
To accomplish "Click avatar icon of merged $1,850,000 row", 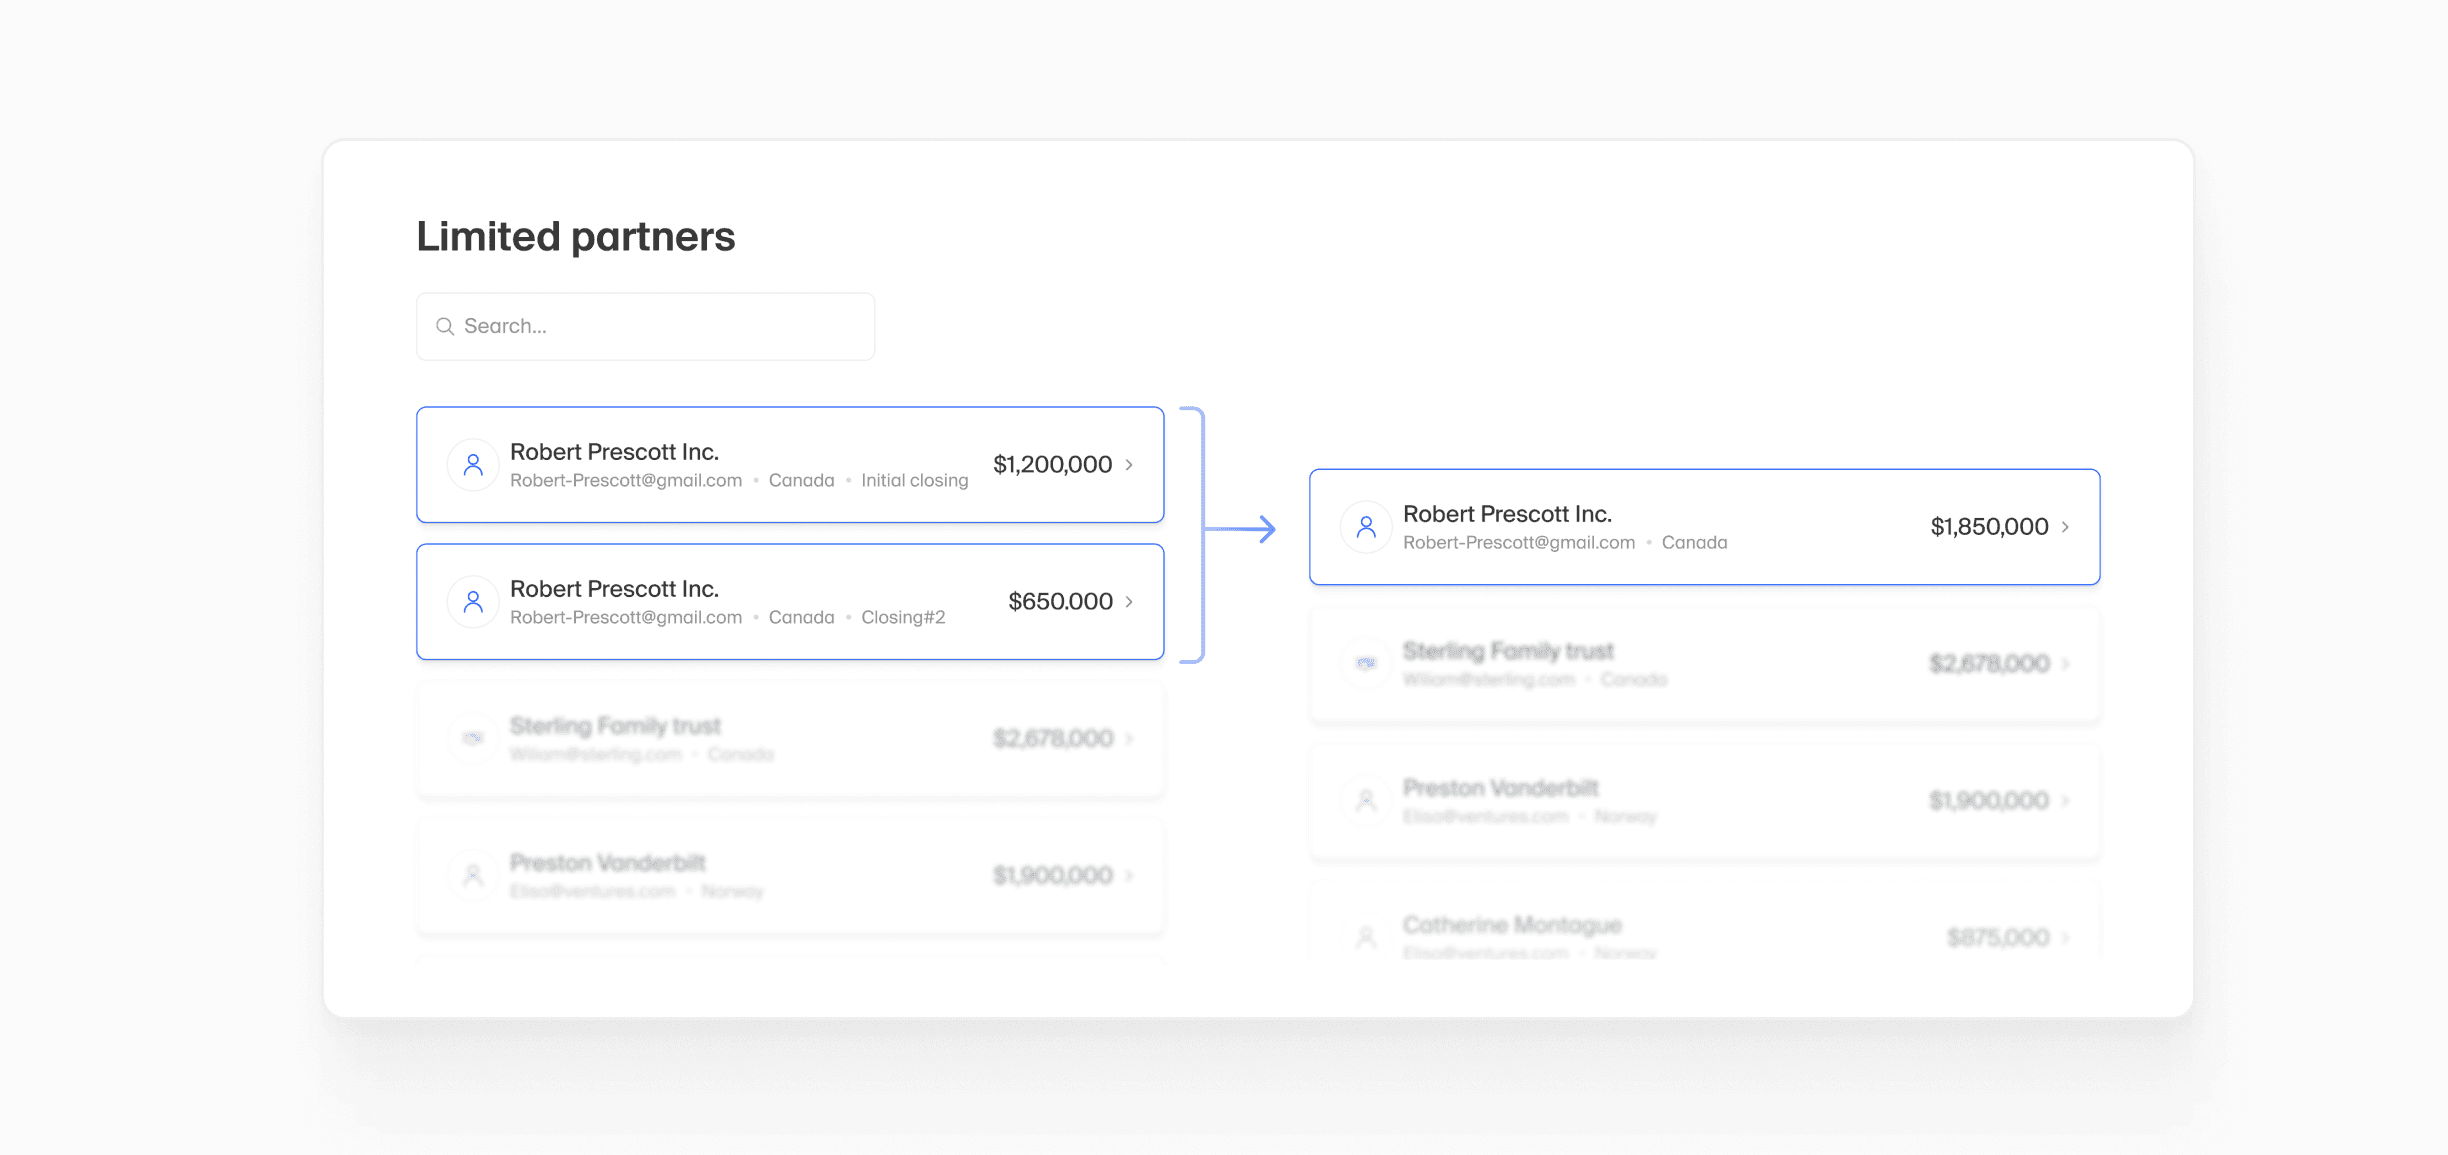I will tap(1366, 527).
